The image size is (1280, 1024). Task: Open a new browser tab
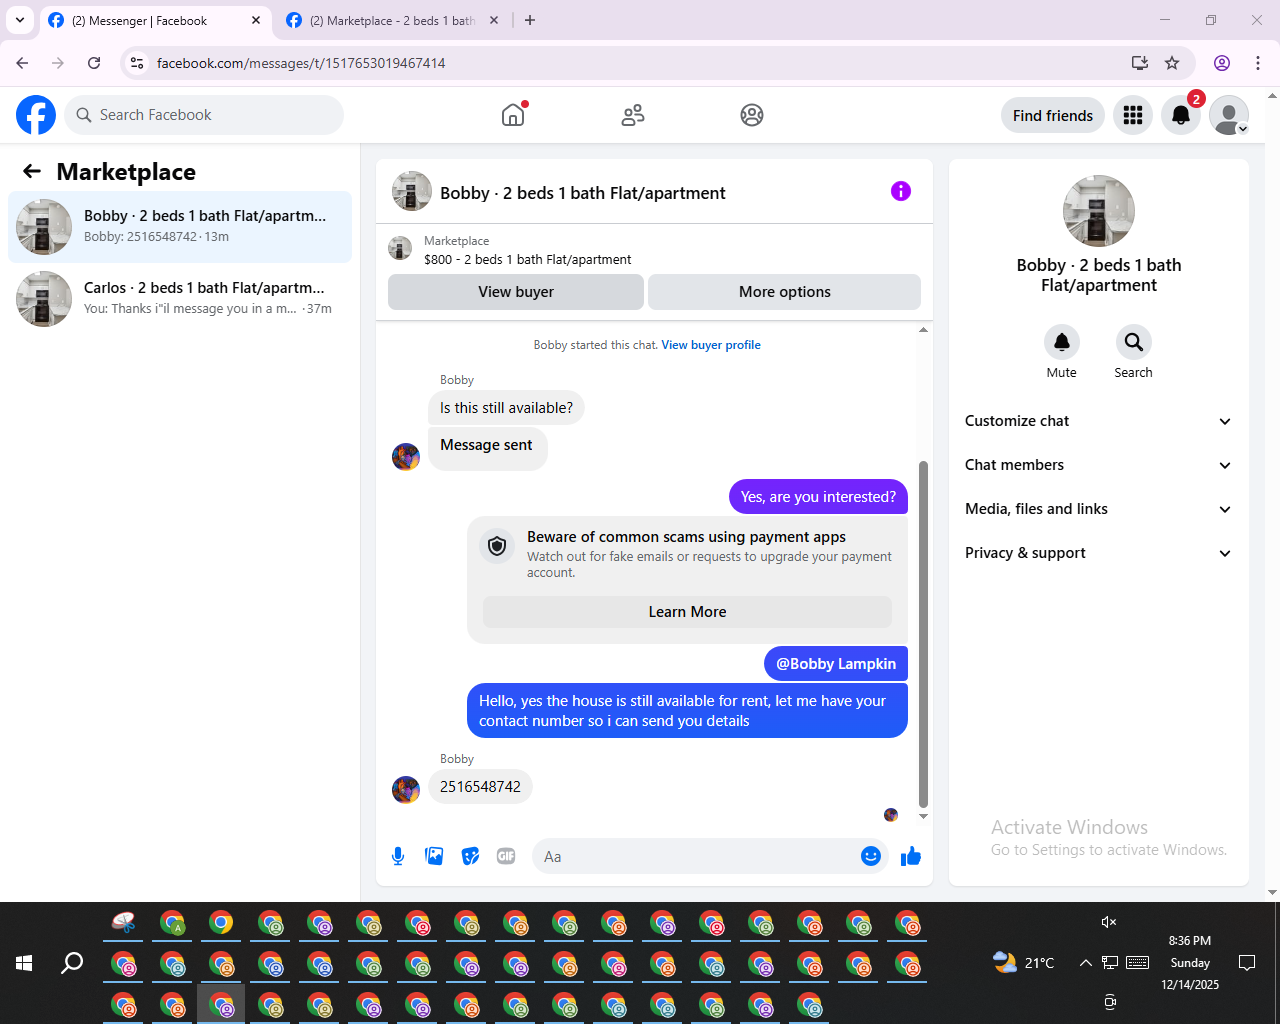click(530, 20)
